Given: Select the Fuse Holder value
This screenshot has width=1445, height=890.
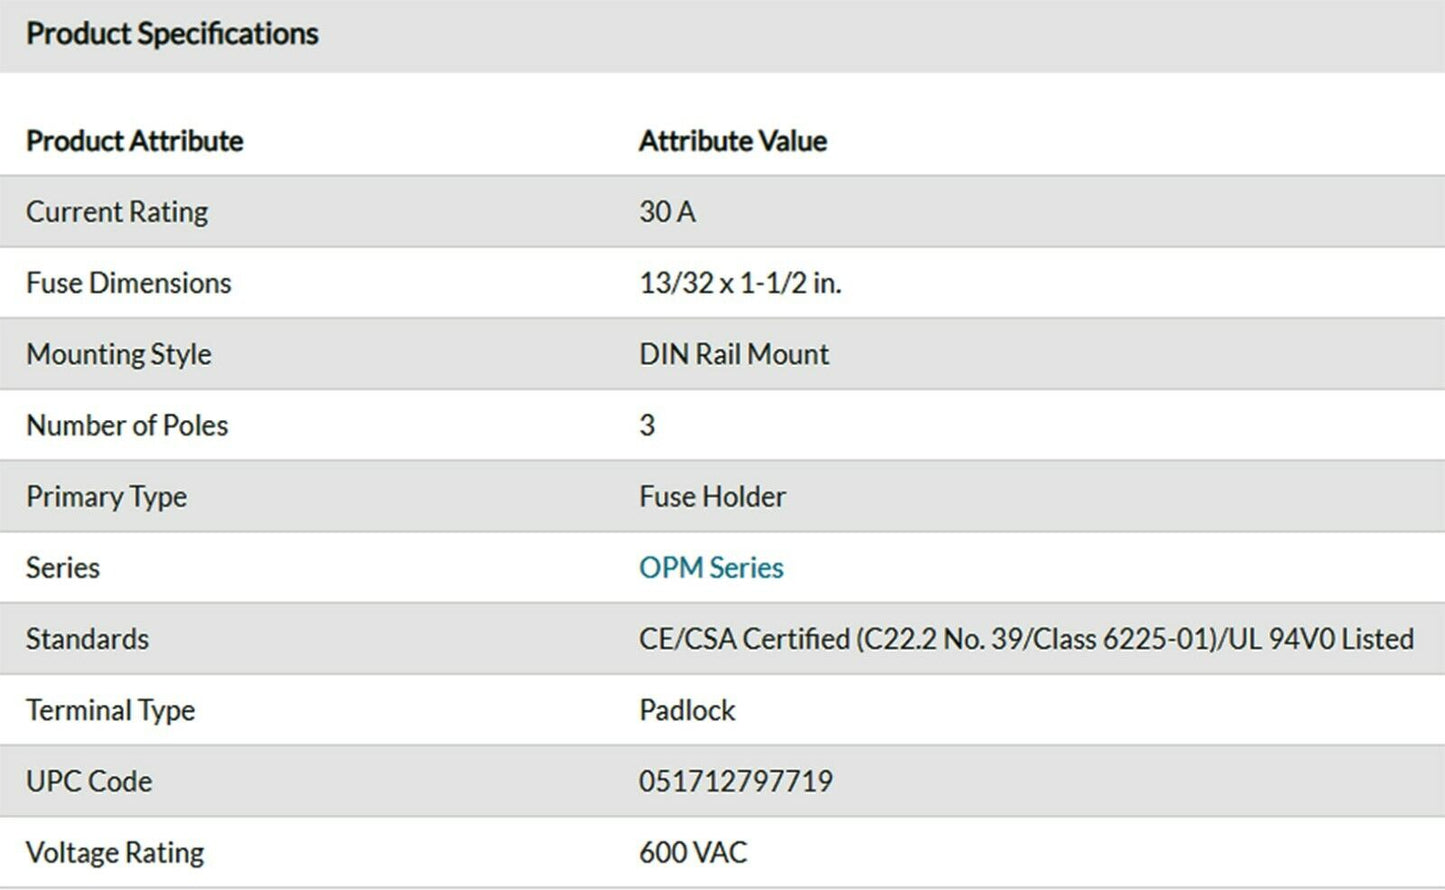Looking at the screenshot, I should (712, 497).
